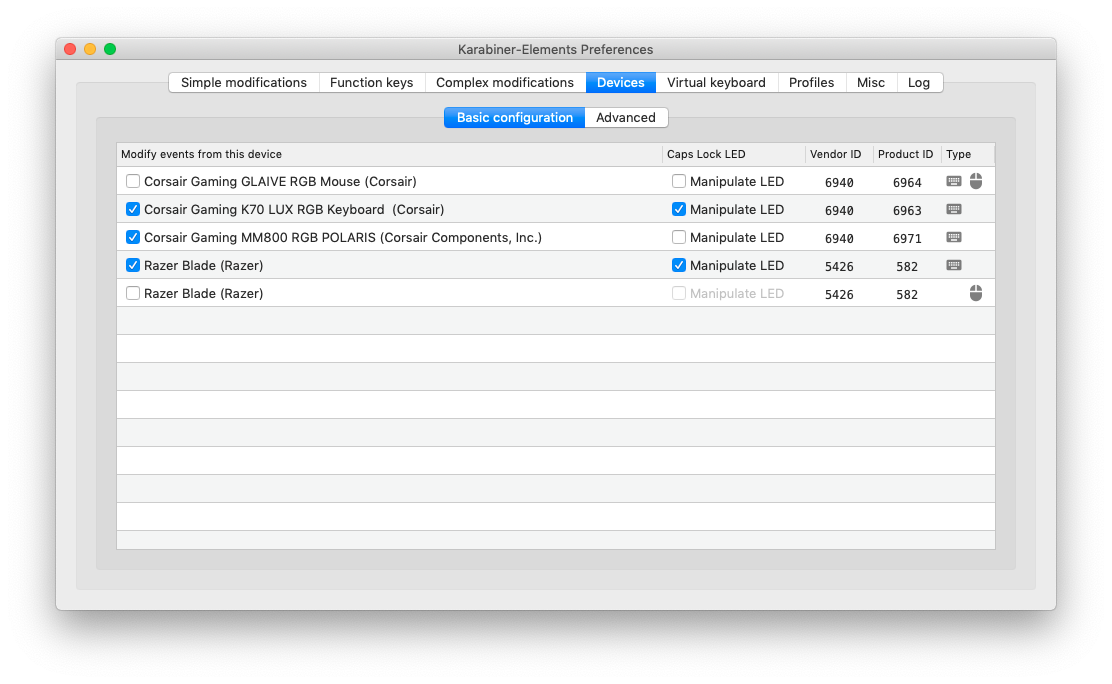This screenshot has height=684, width=1112.
Task: Click the Product ID column header
Action: tap(906, 155)
